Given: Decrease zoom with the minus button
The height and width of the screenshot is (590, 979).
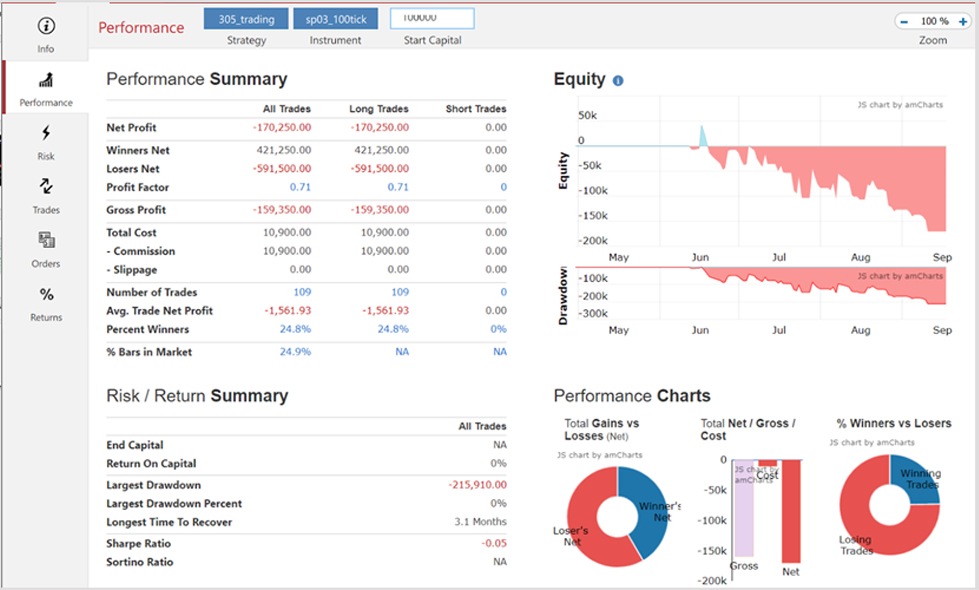Looking at the screenshot, I should tap(904, 22).
